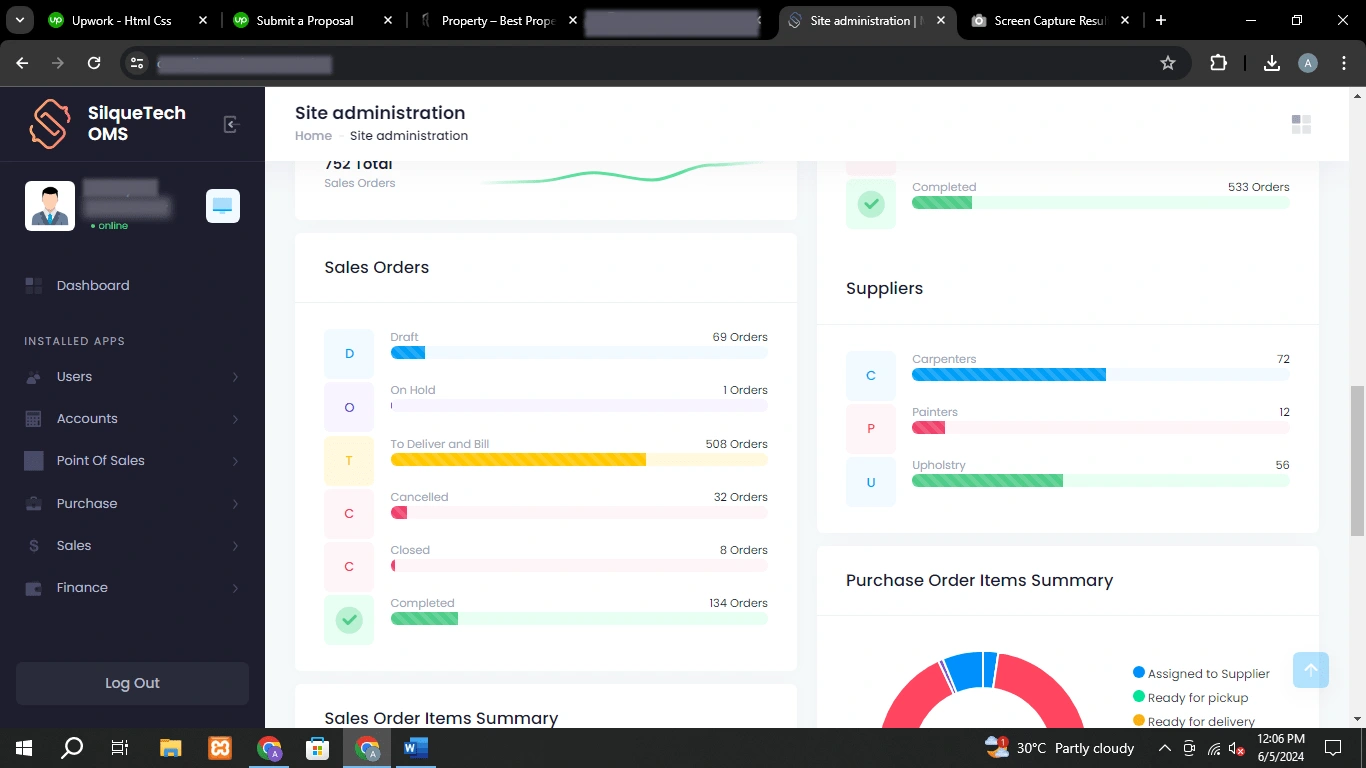
Task: Collapse the sidebar using the toggle icon
Action: click(231, 124)
